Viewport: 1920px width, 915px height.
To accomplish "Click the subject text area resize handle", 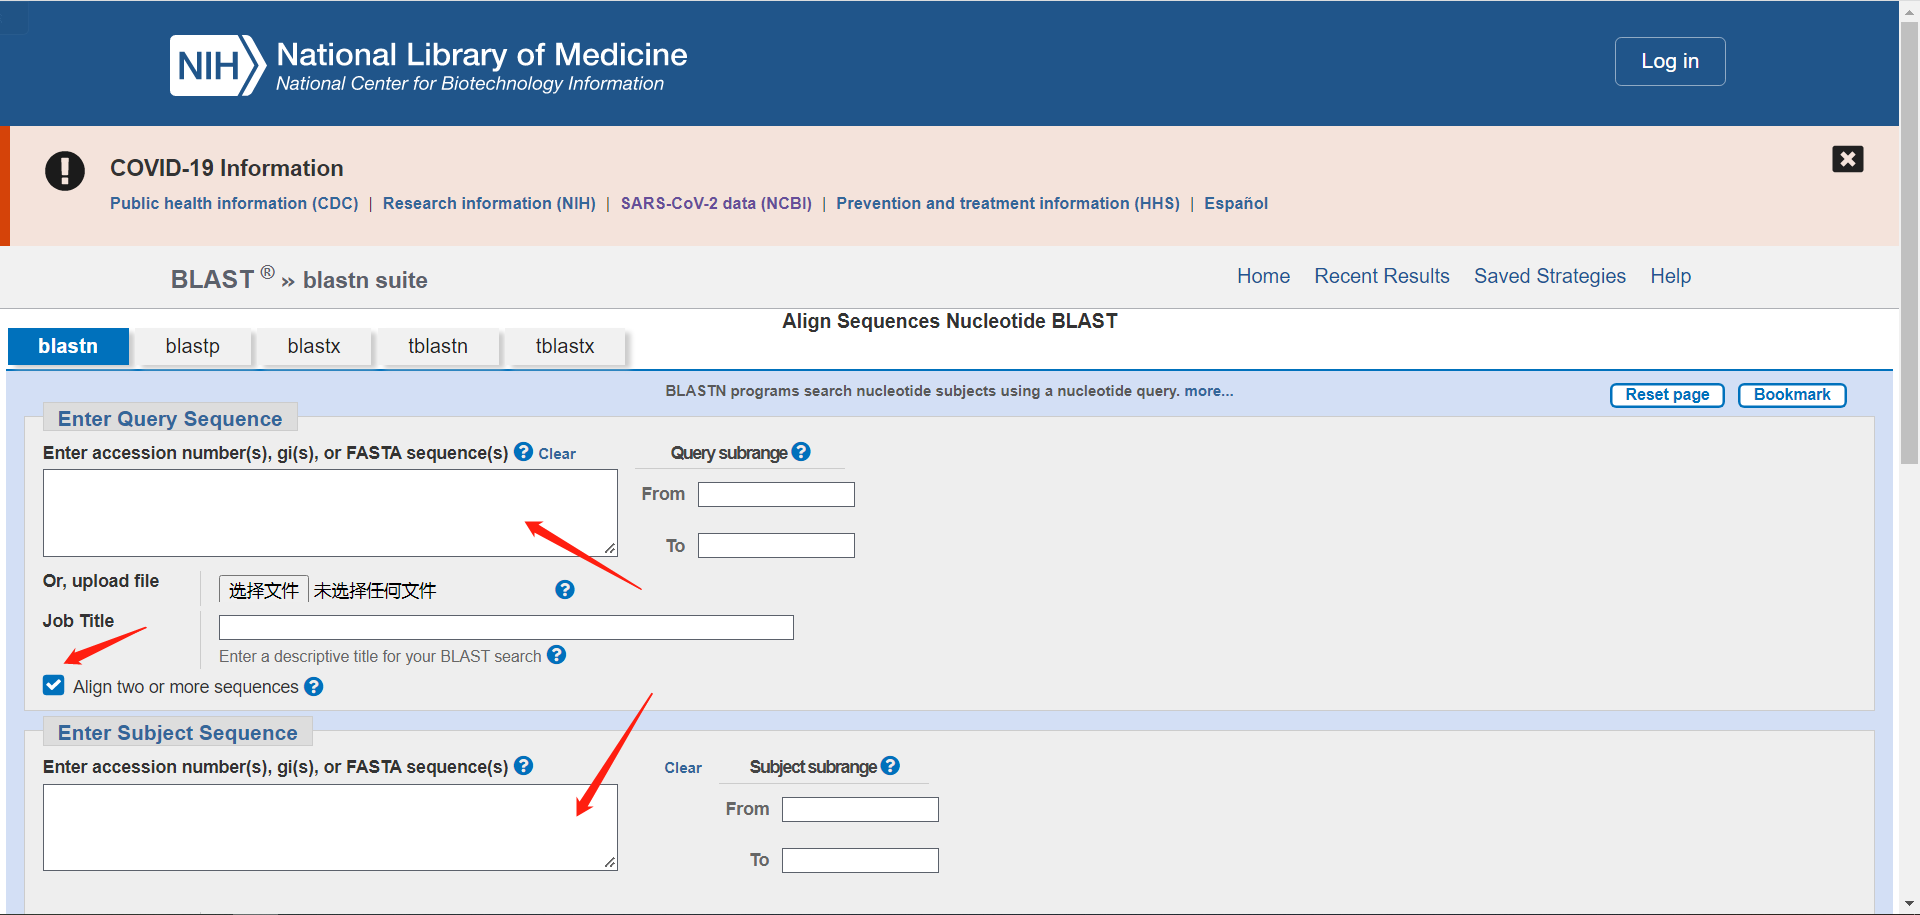I will [610, 862].
